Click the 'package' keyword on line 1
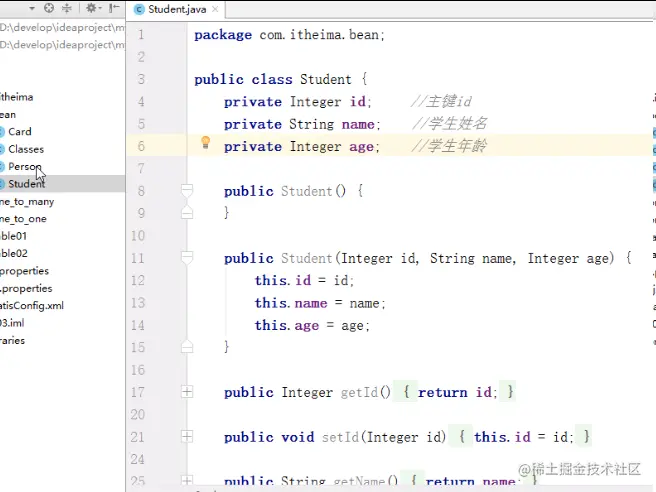This screenshot has height=492, width=656. 223,35
